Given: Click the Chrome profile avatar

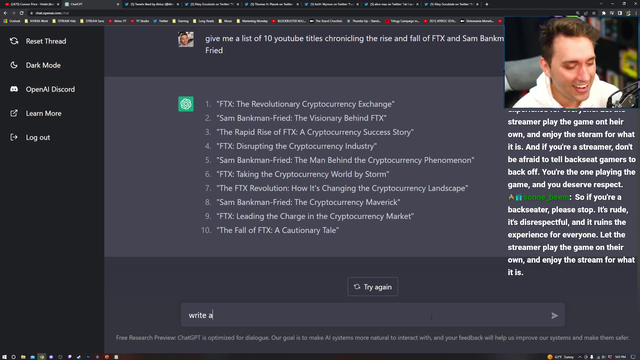Looking at the screenshot, I should (x=629, y=13).
